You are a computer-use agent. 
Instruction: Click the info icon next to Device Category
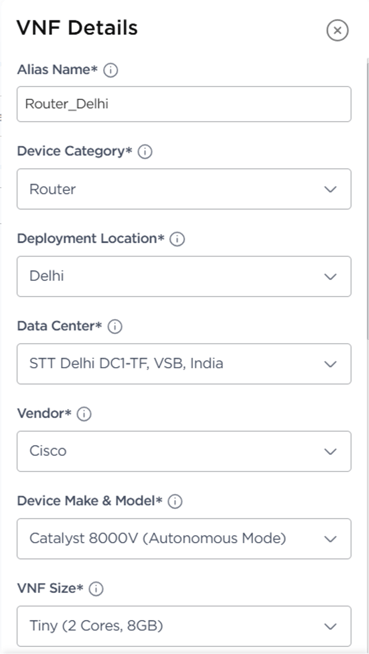(x=145, y=152)
